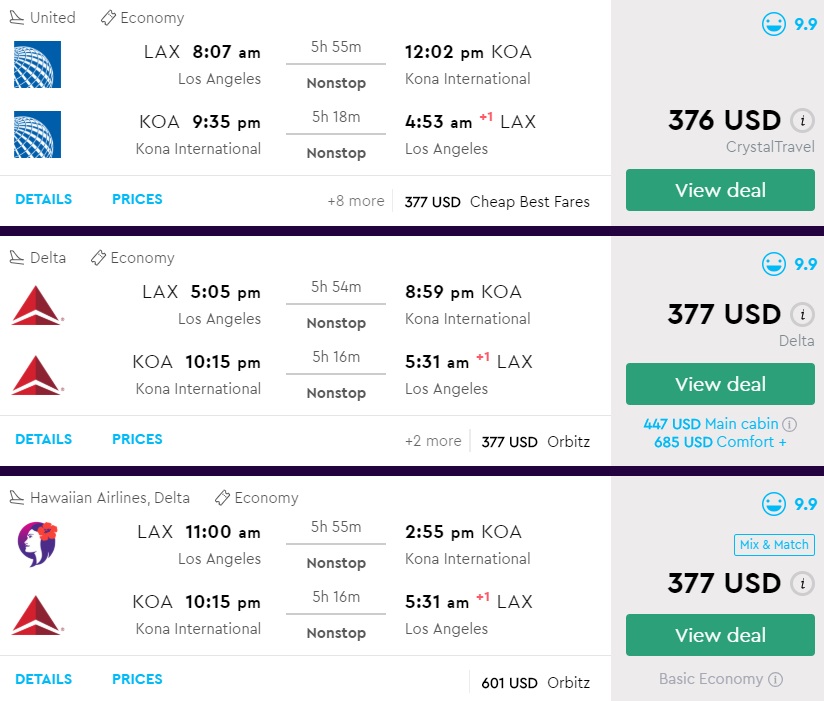Click the Hawaiian Airlines logo
Screen dimensions: 824x701
[x=38, y=545]
